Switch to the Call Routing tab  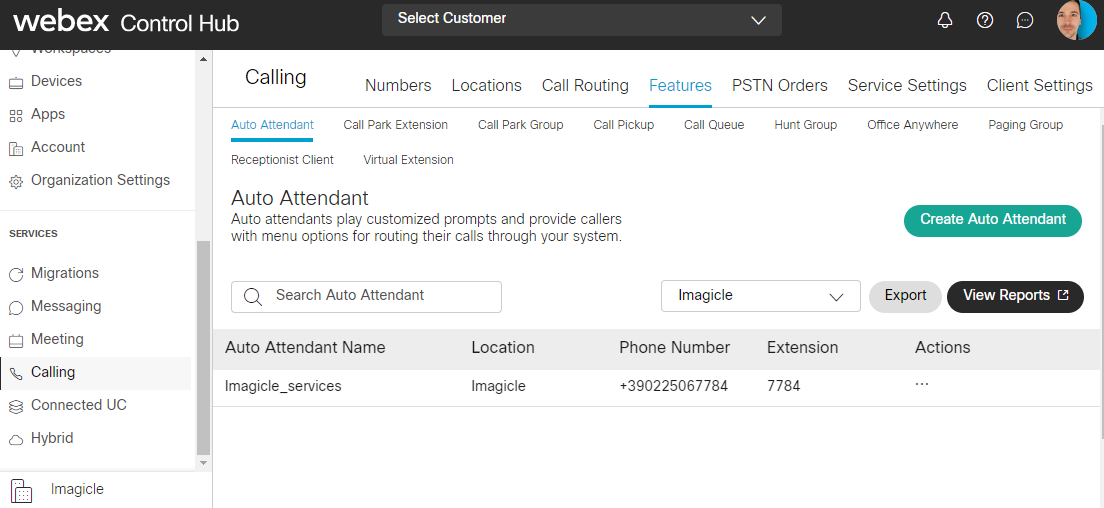(x=585, y=86)
